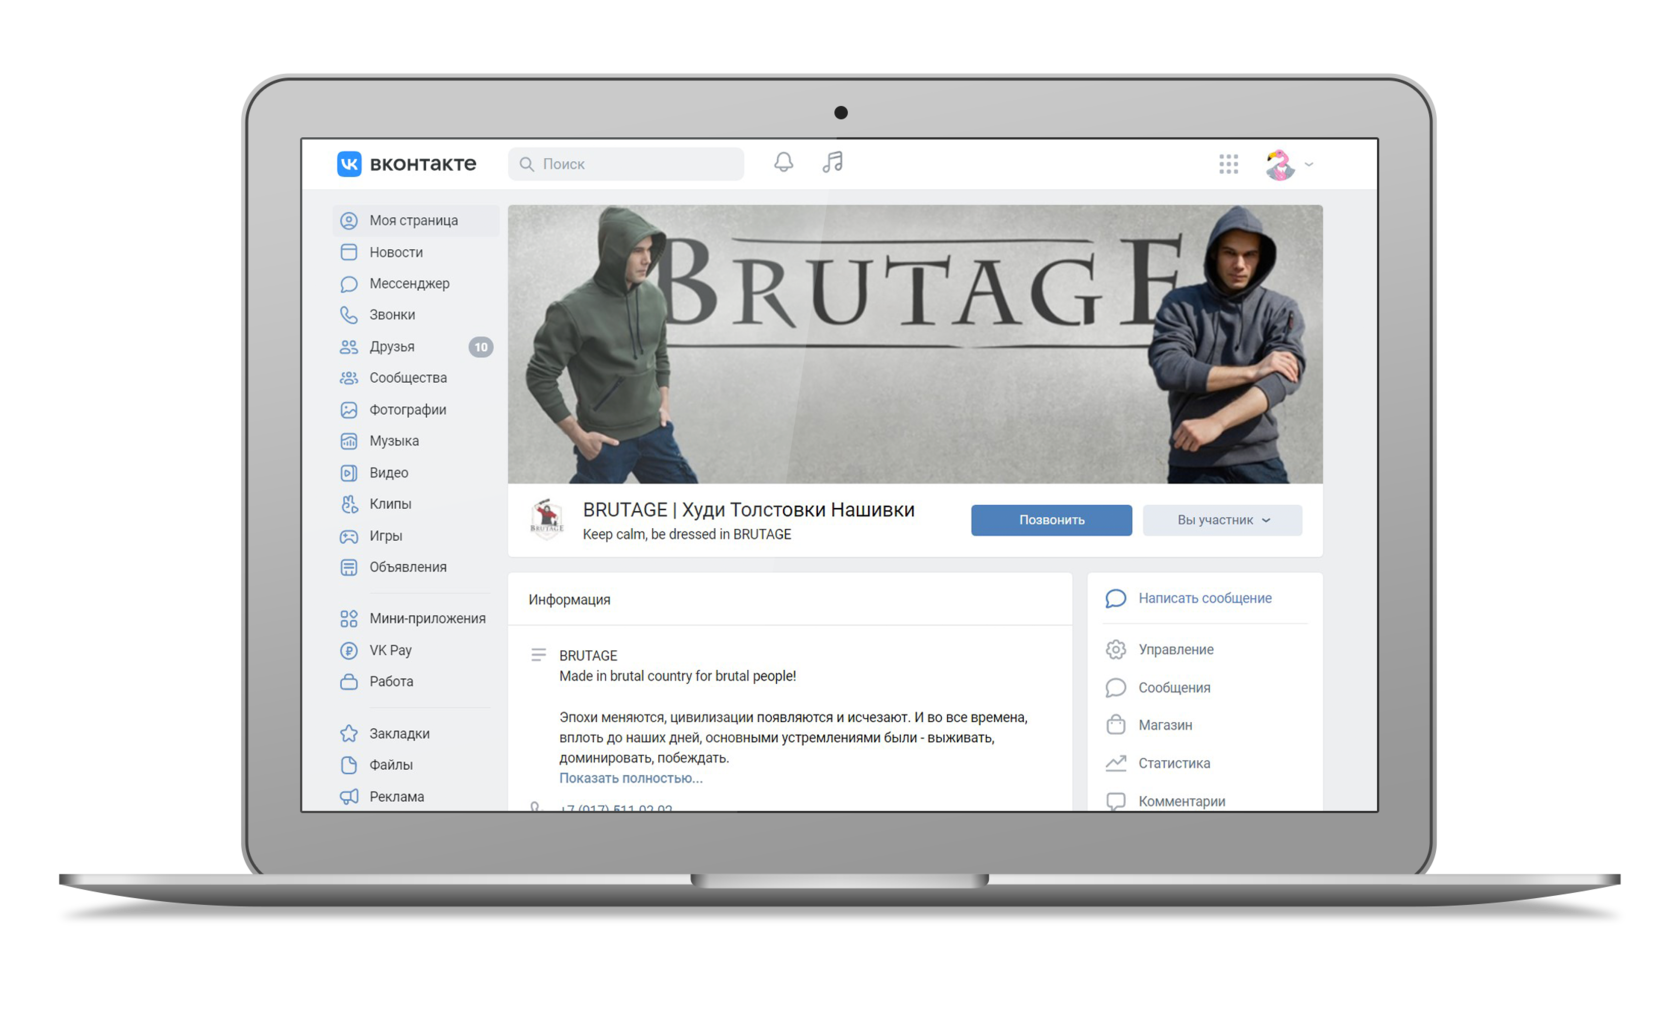Click the Друзья counter badge 10
The width and height of the screenshot is (1680, 1013).
(481, 347)
